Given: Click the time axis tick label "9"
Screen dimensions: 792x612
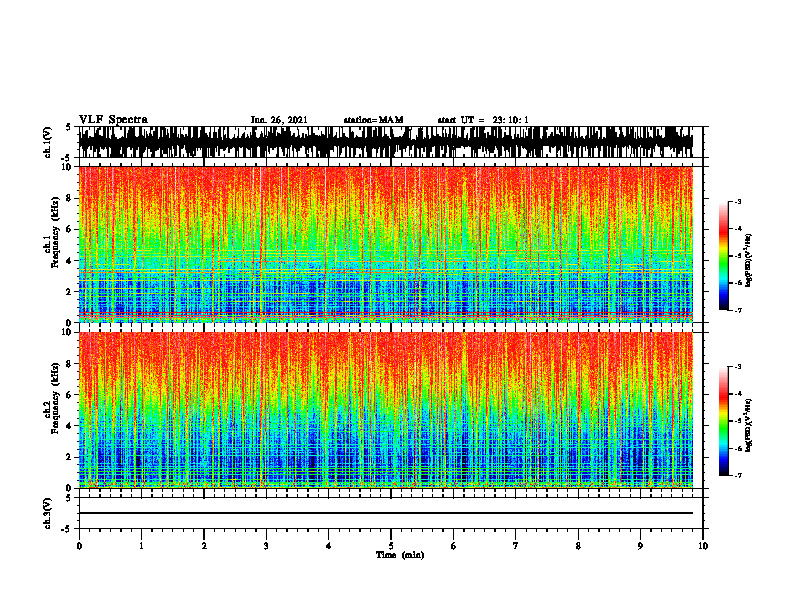Looking at the screenshot, I should [640, 546].
